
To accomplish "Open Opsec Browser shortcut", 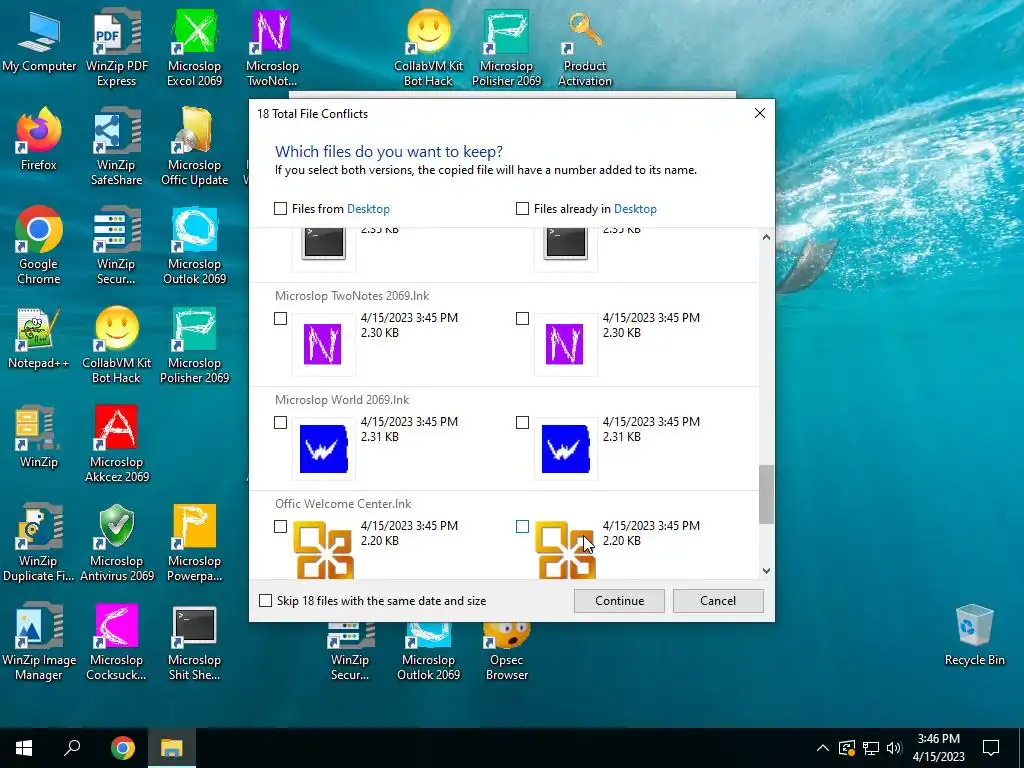I will point(507,652).
